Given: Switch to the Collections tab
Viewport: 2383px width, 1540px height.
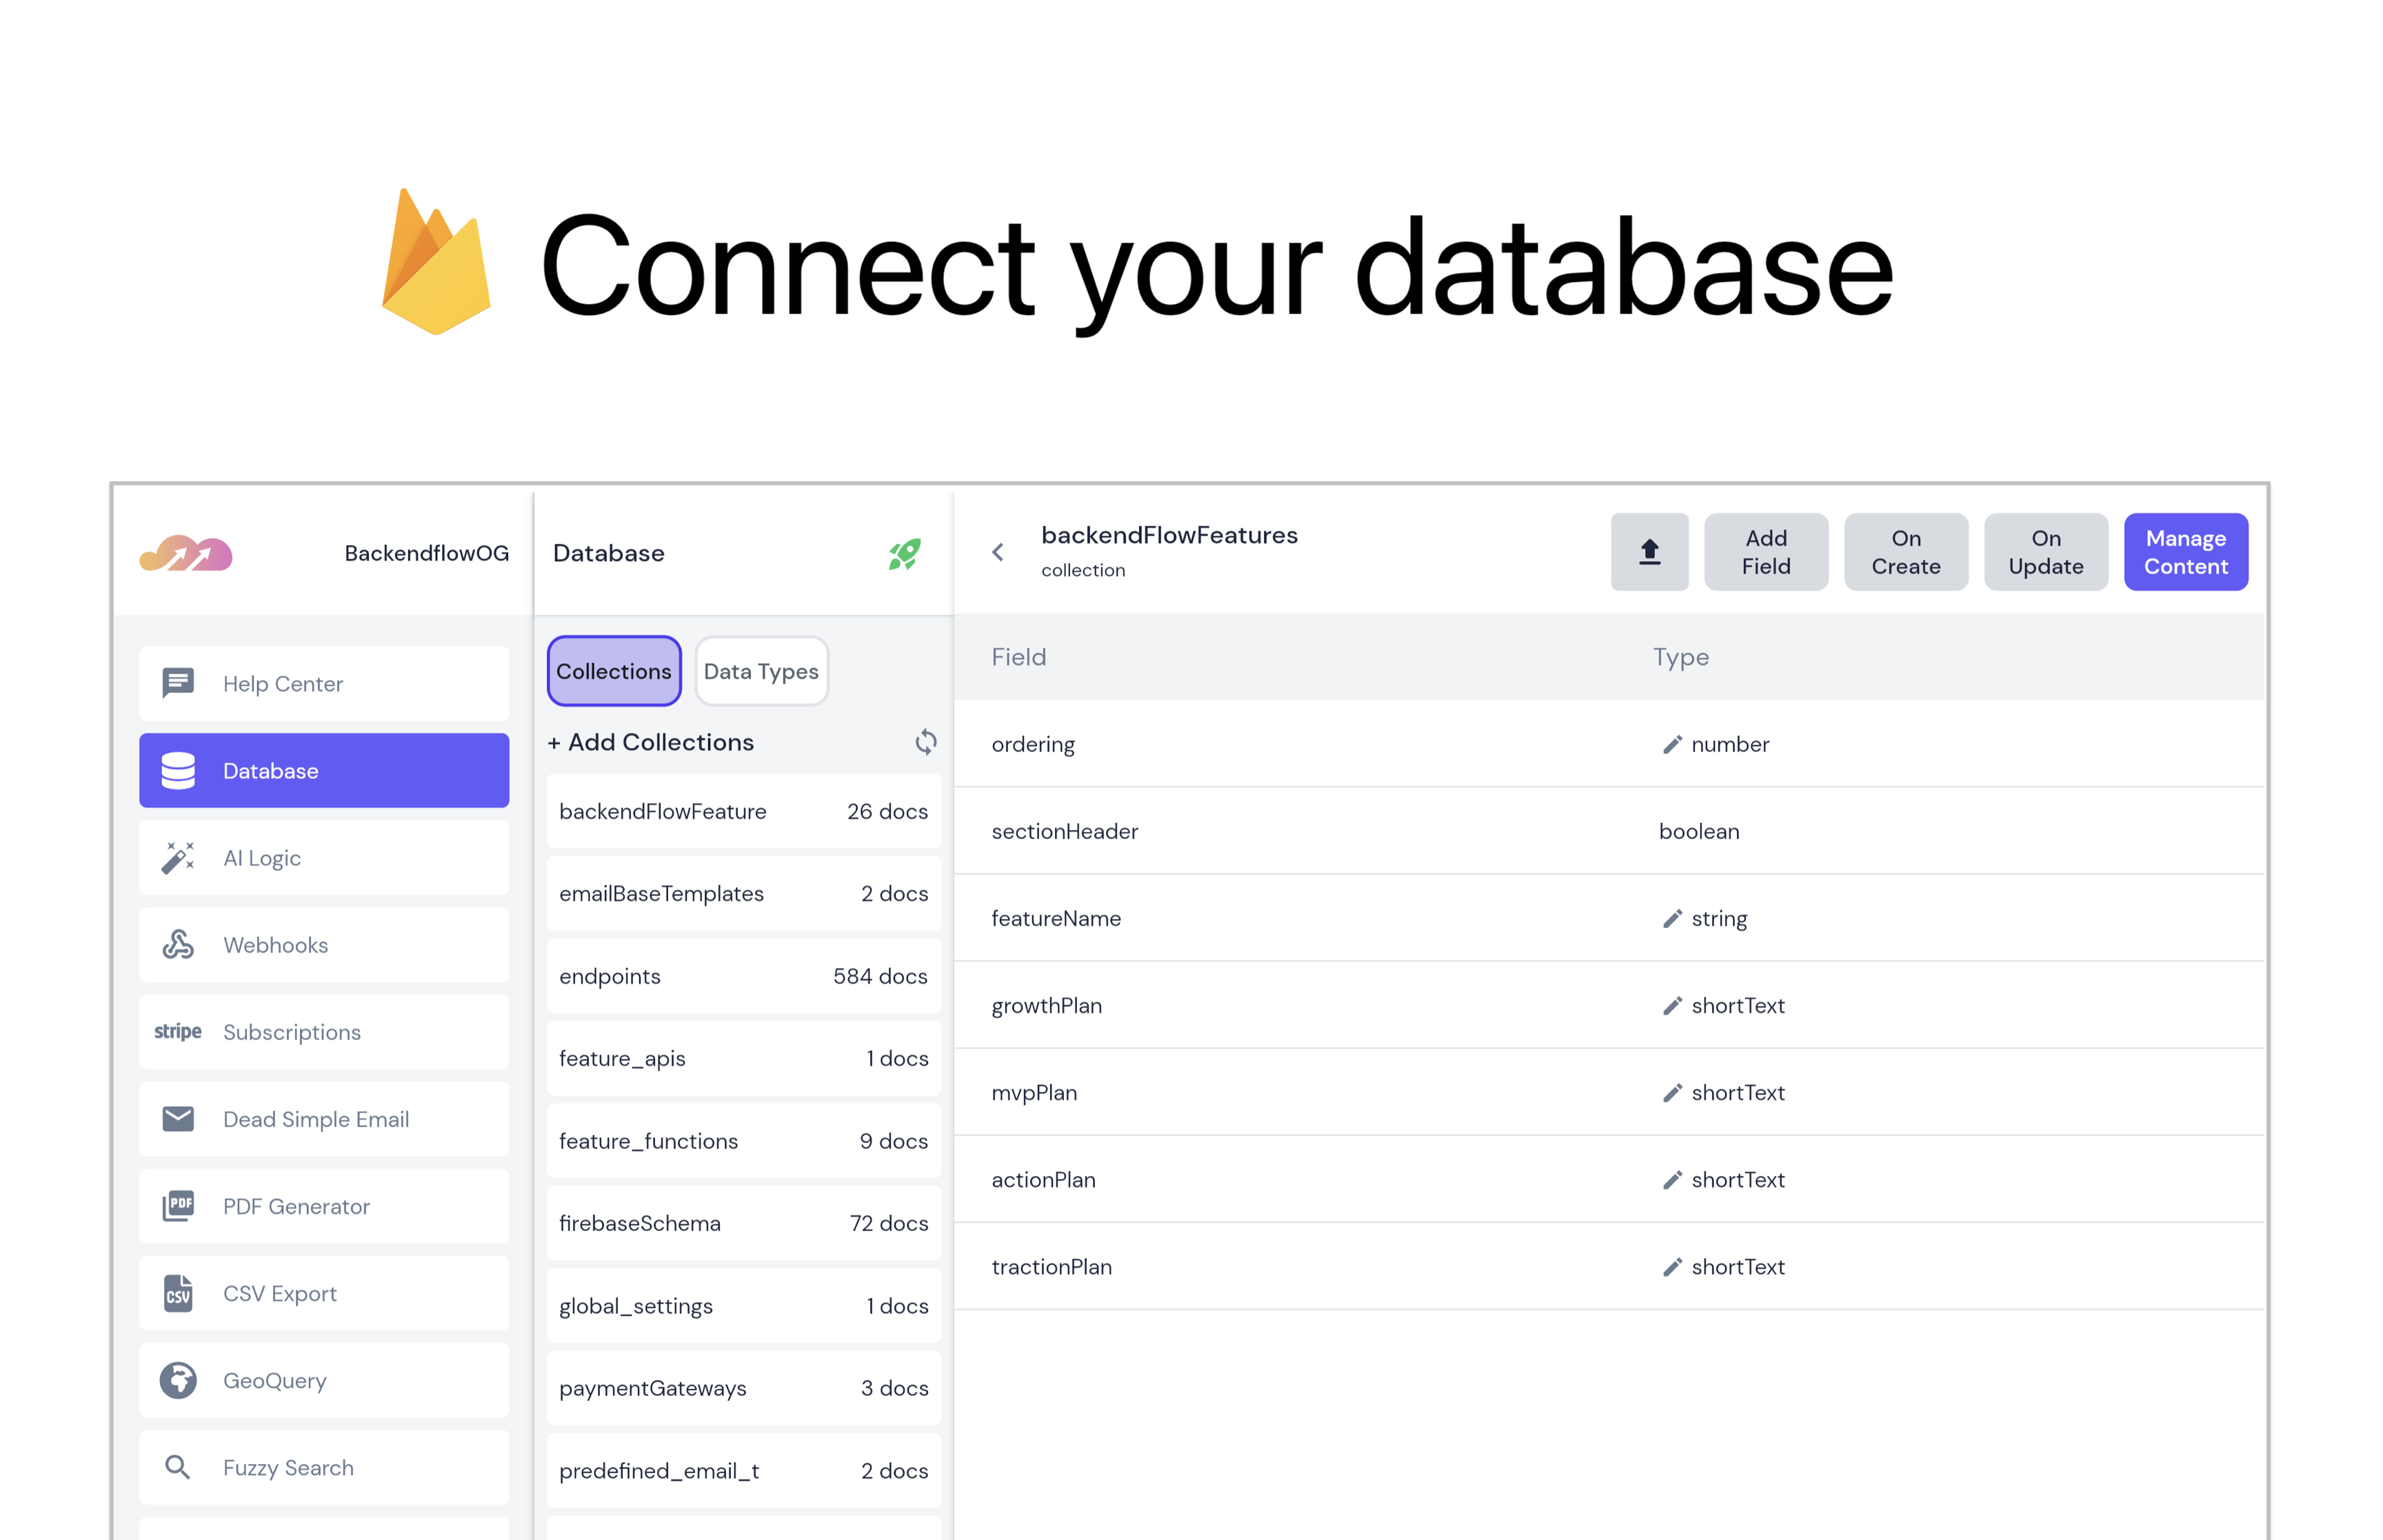Looking at the screenshot, I should click(x=614, y=671).
